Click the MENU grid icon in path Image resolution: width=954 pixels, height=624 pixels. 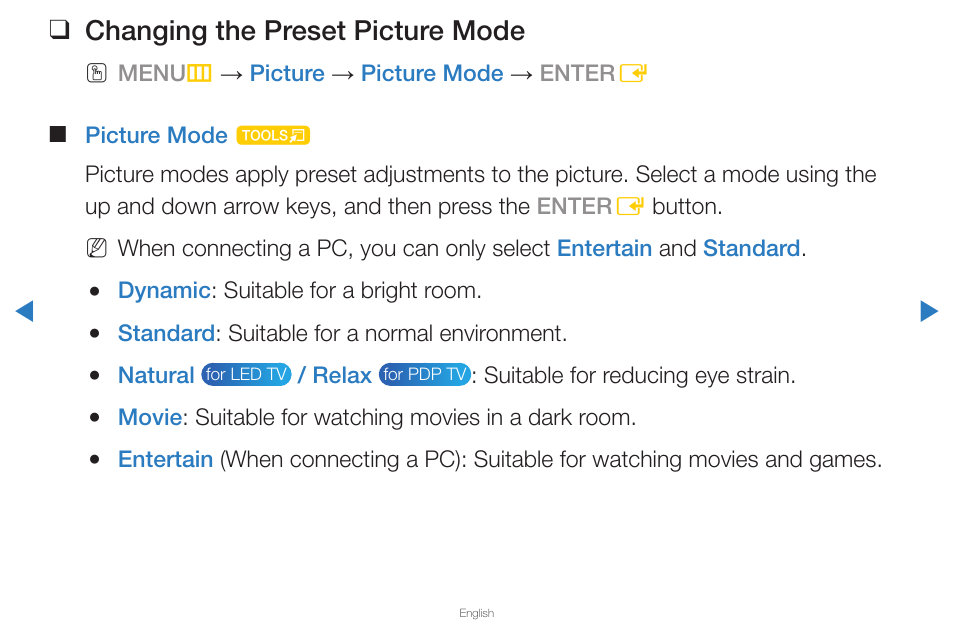point(199,74)
